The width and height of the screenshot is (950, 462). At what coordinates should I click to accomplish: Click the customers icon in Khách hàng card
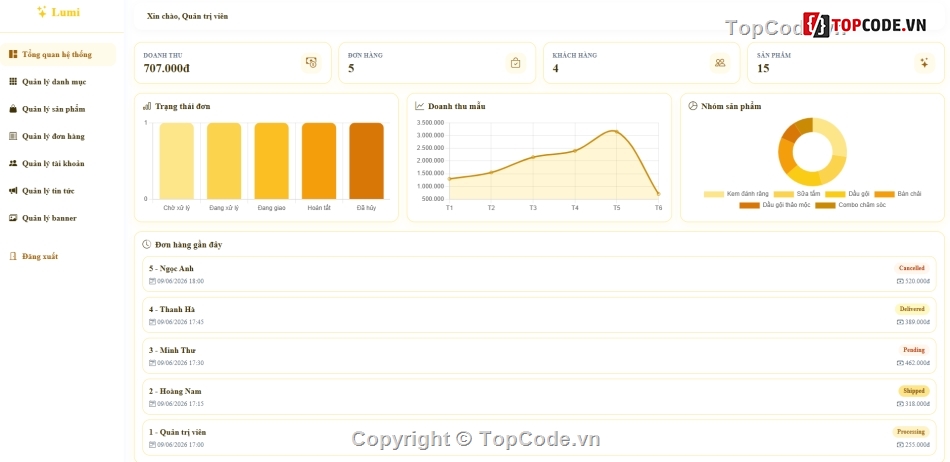point(720,62)
